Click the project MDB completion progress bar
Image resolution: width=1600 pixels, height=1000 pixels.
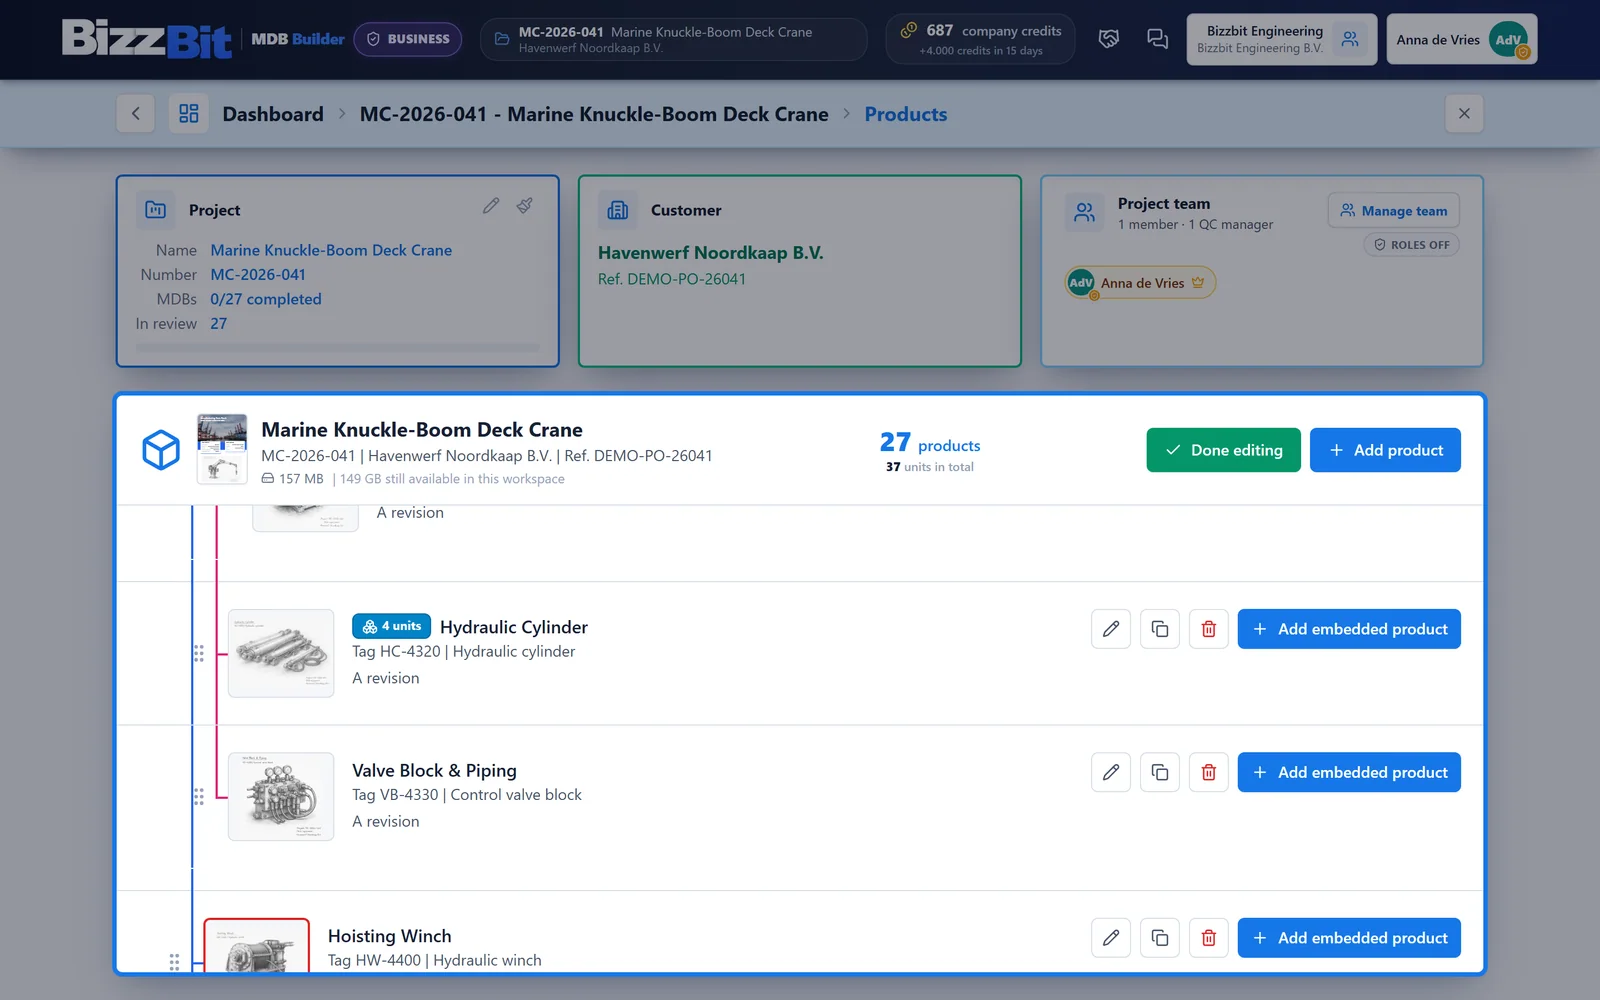[x=337, y=348]
